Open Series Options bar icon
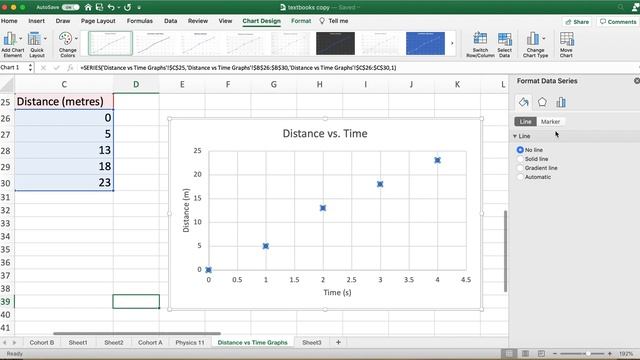Viewport: 640px width, 360px height. (561, 102)
